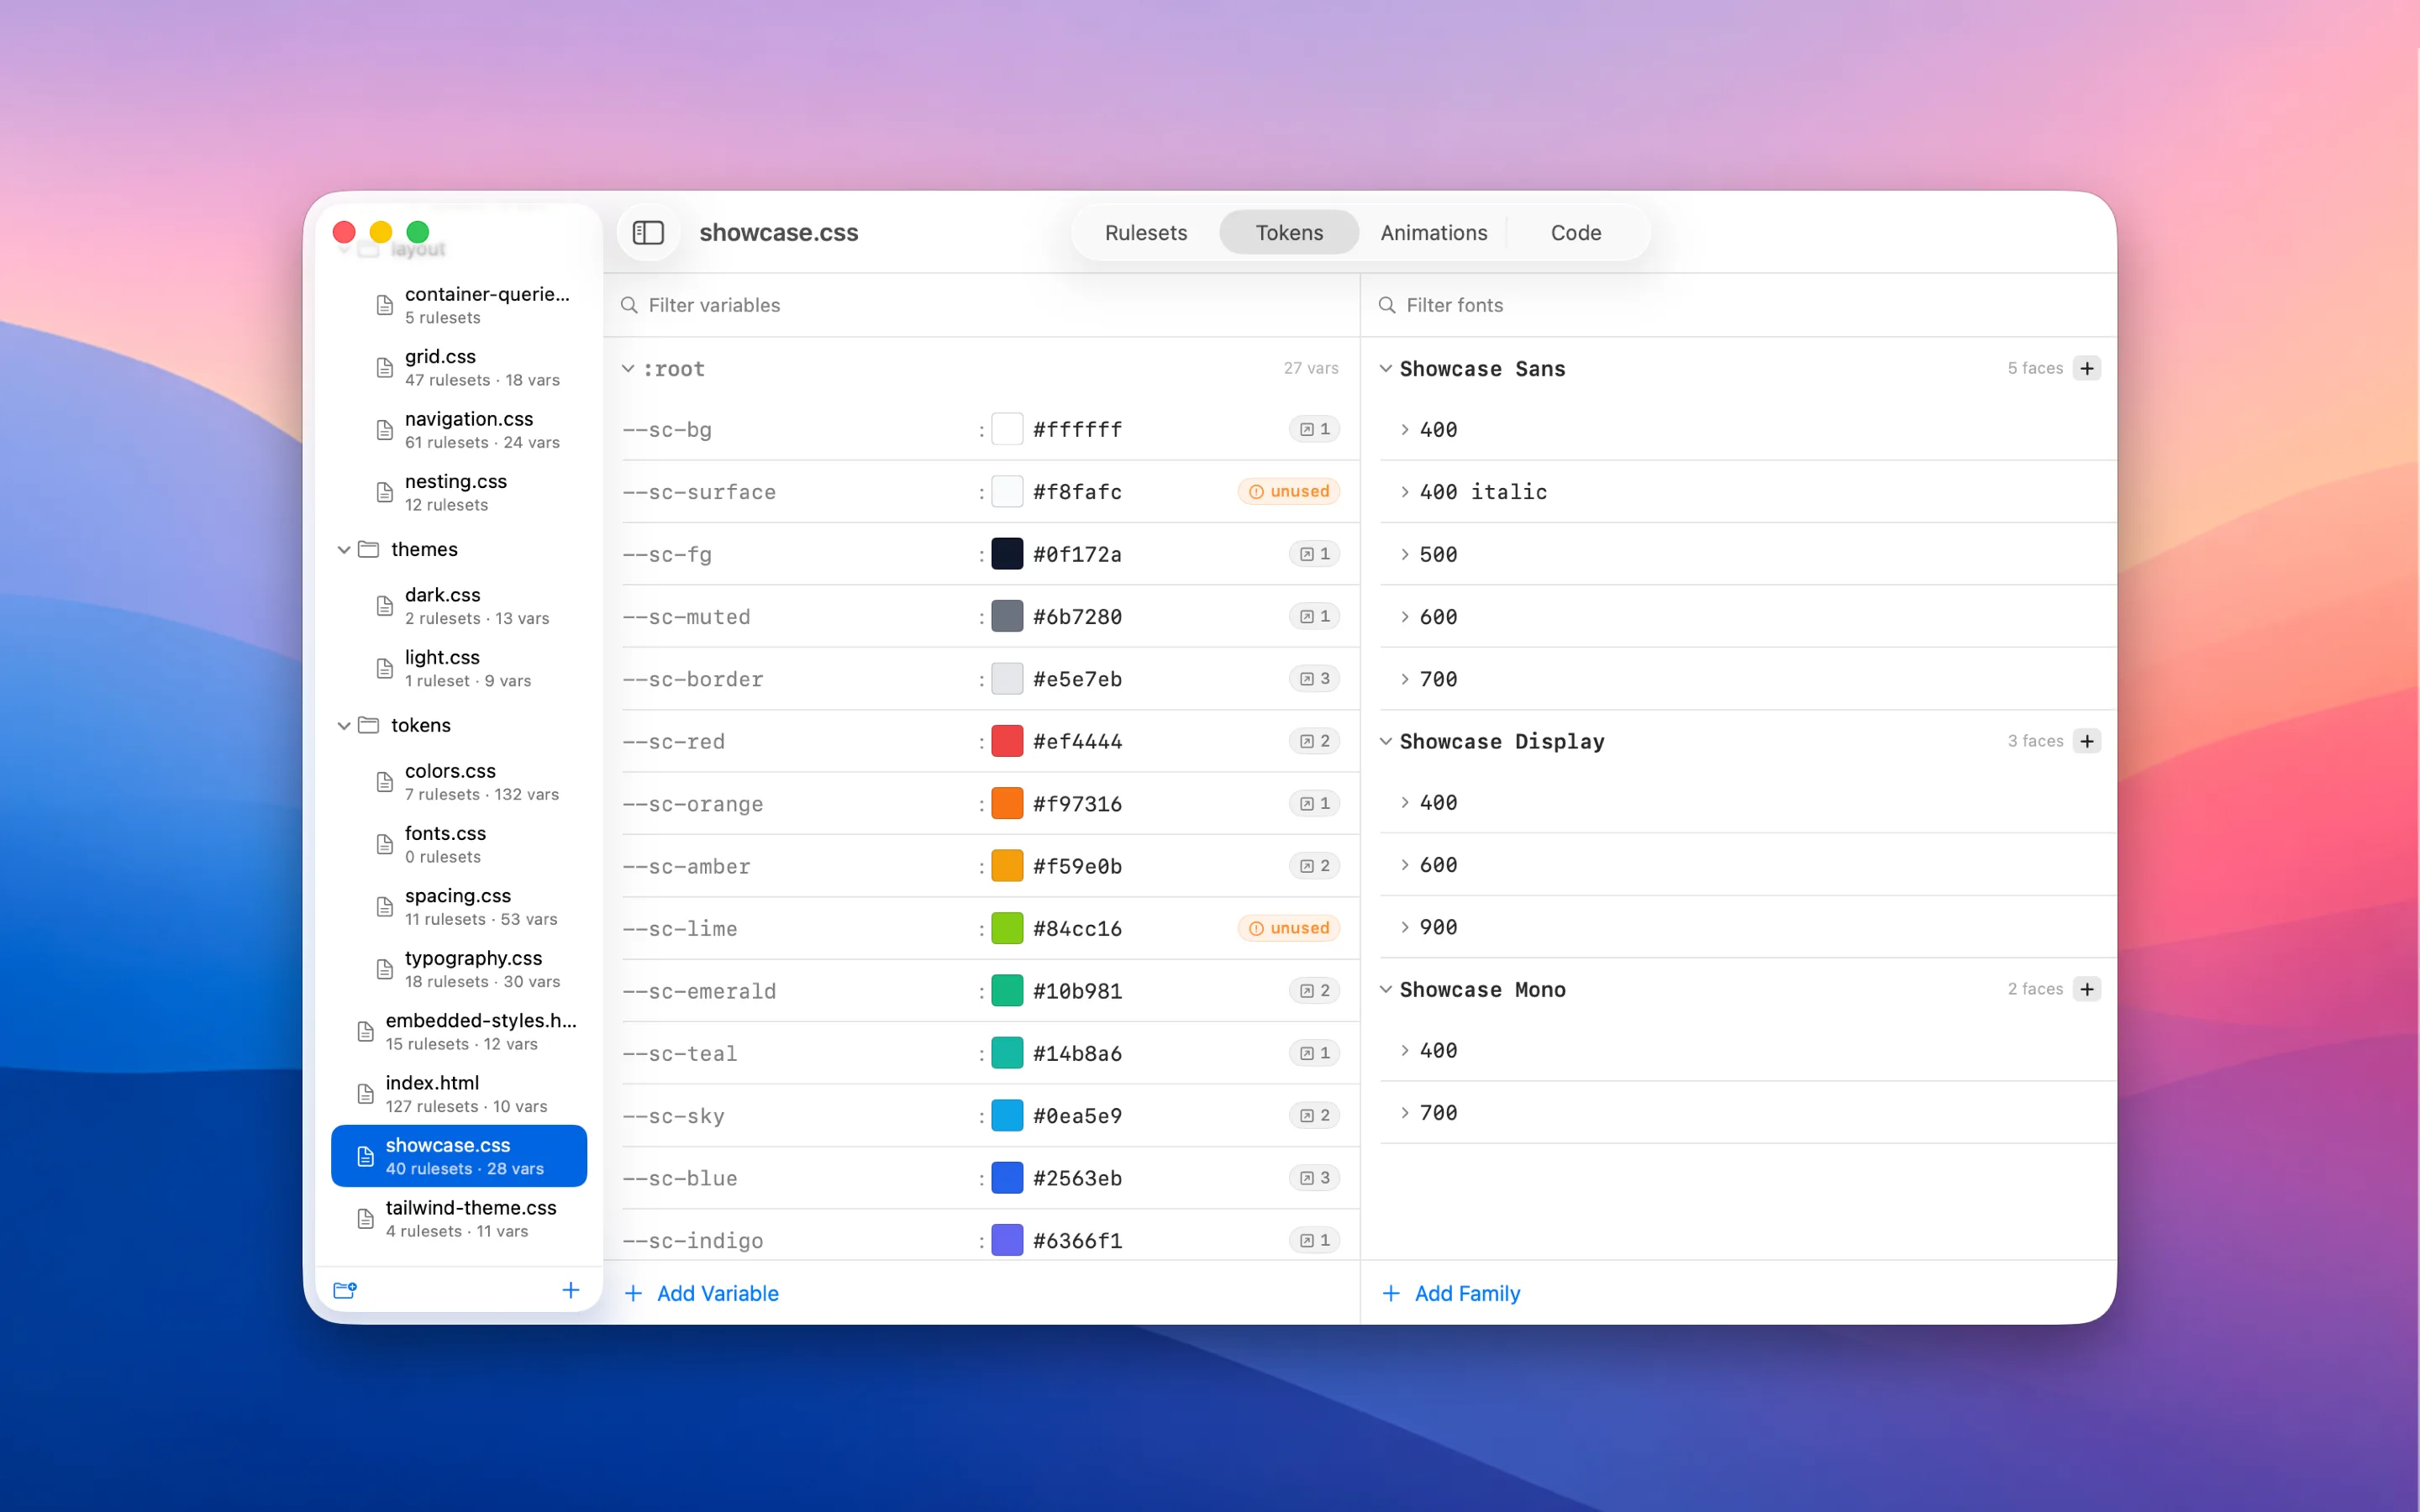Open the --sc-teal color swatch

pyautogui.click(x=1007, y=1053)
